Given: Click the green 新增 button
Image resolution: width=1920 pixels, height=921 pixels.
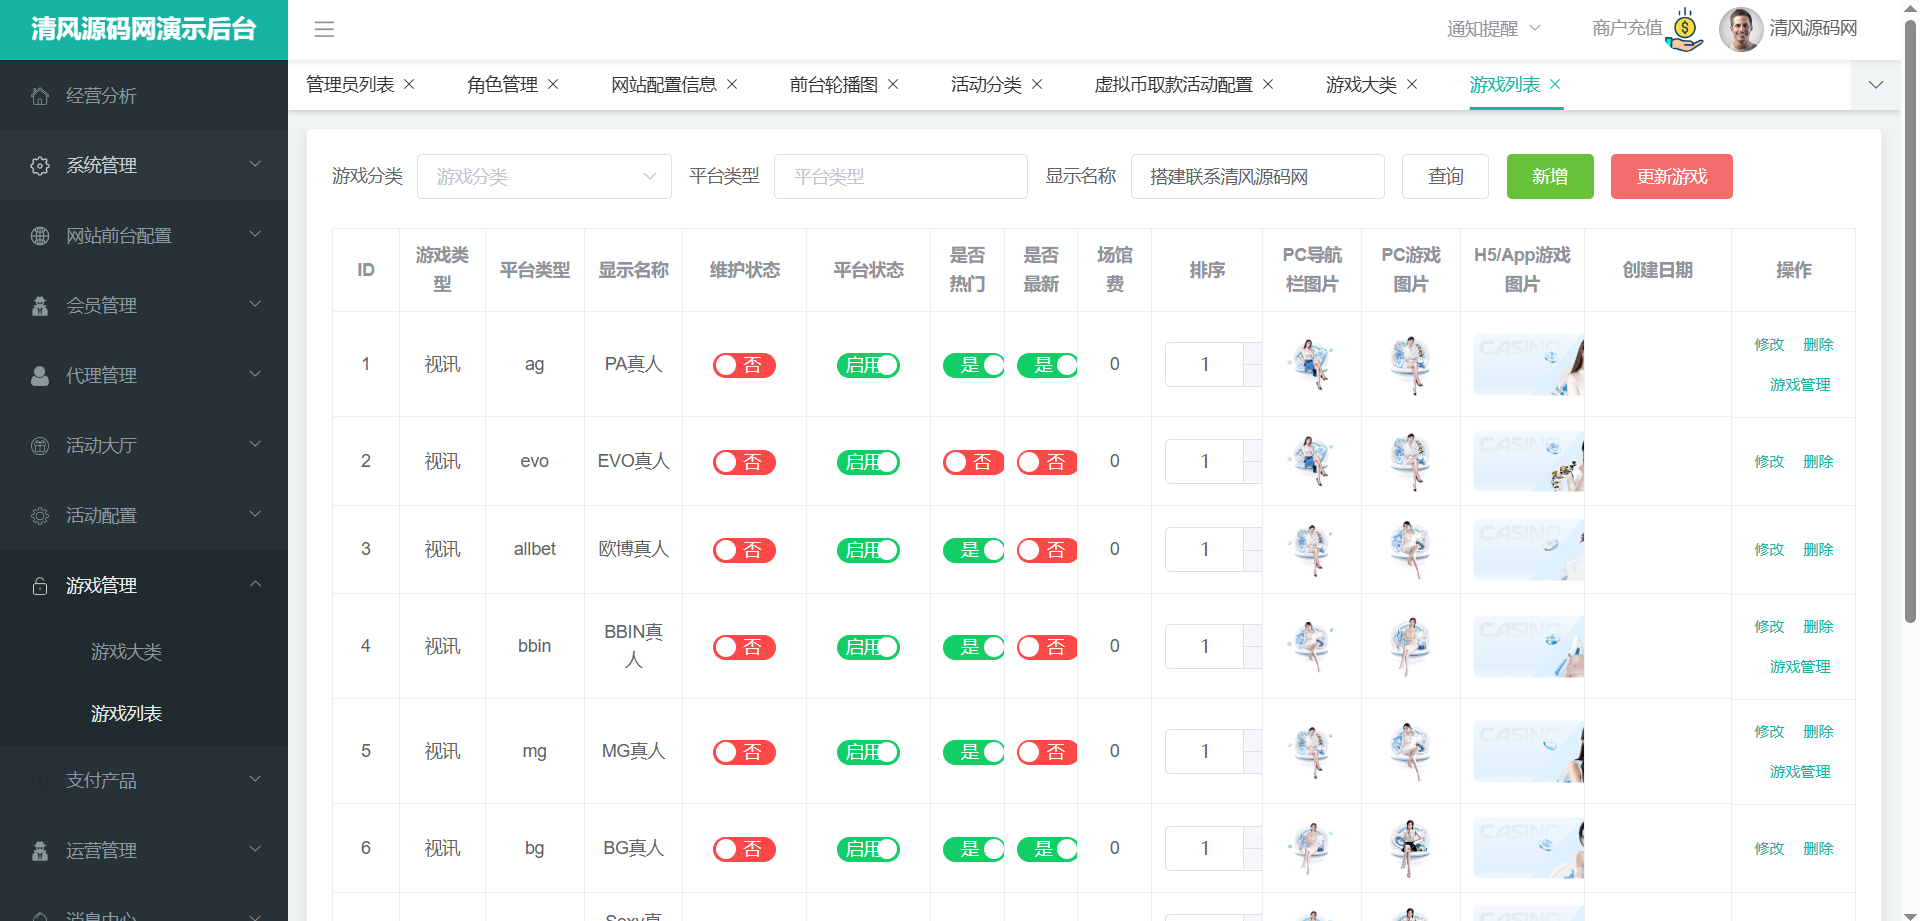Looking at the screenshot, I should (x=1550, y=177).
